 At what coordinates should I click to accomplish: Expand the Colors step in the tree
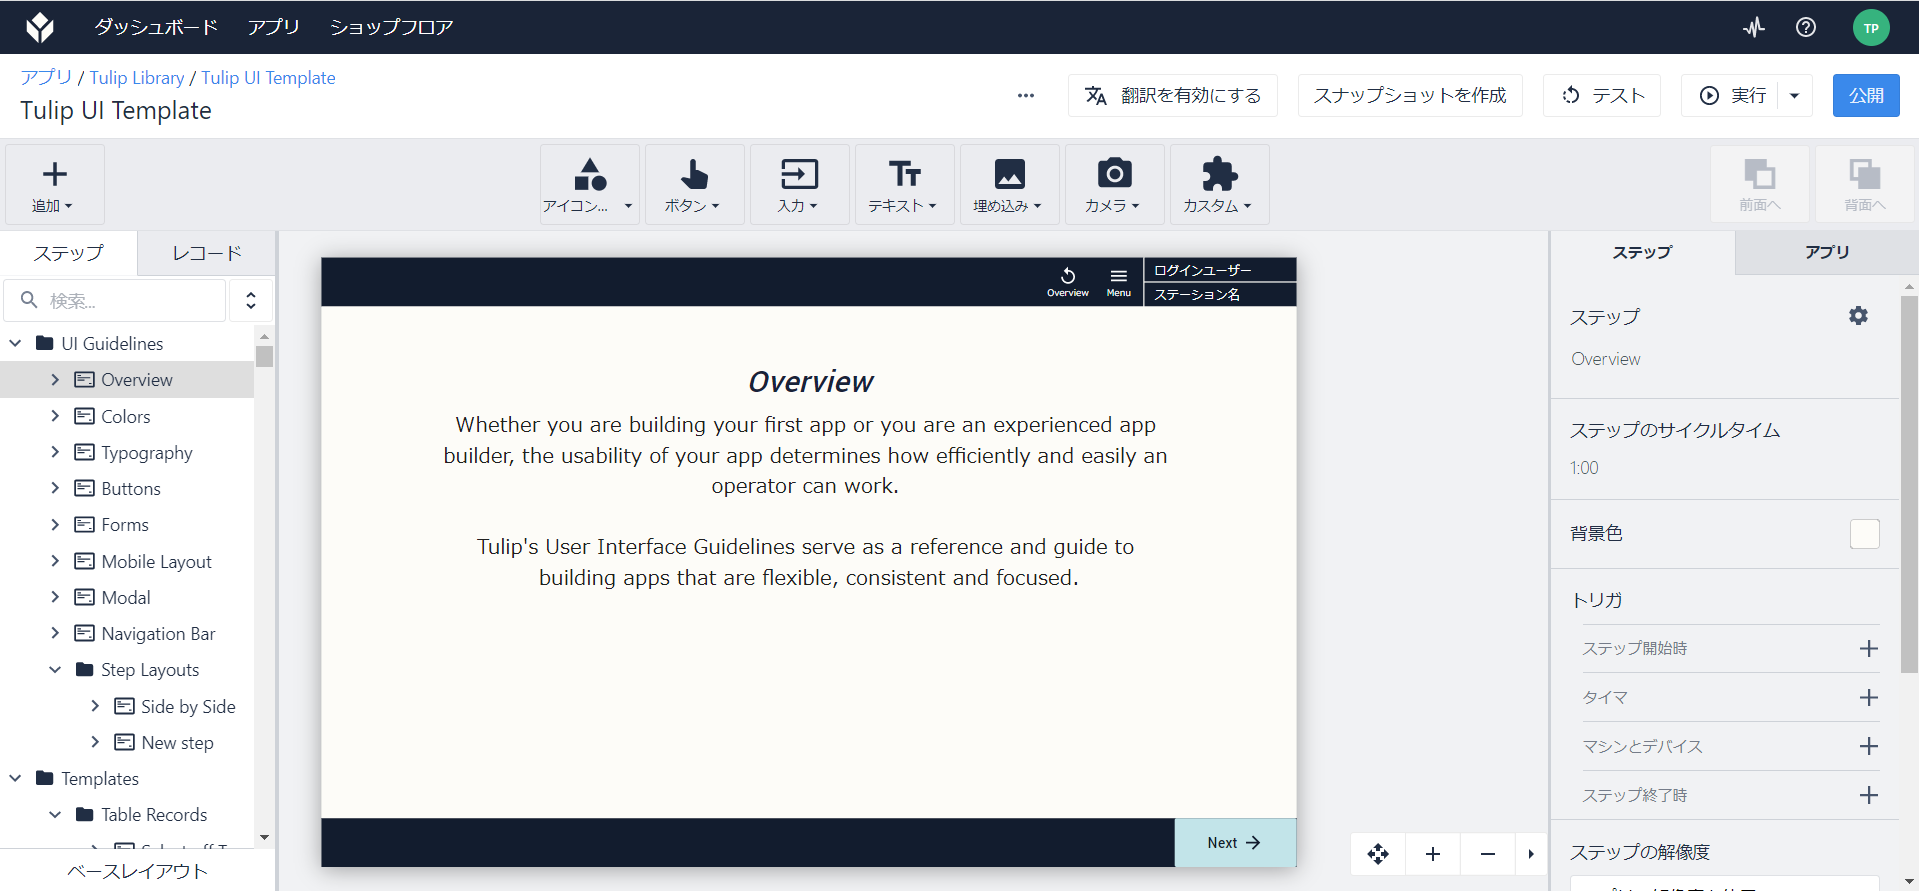pos(55,416)
